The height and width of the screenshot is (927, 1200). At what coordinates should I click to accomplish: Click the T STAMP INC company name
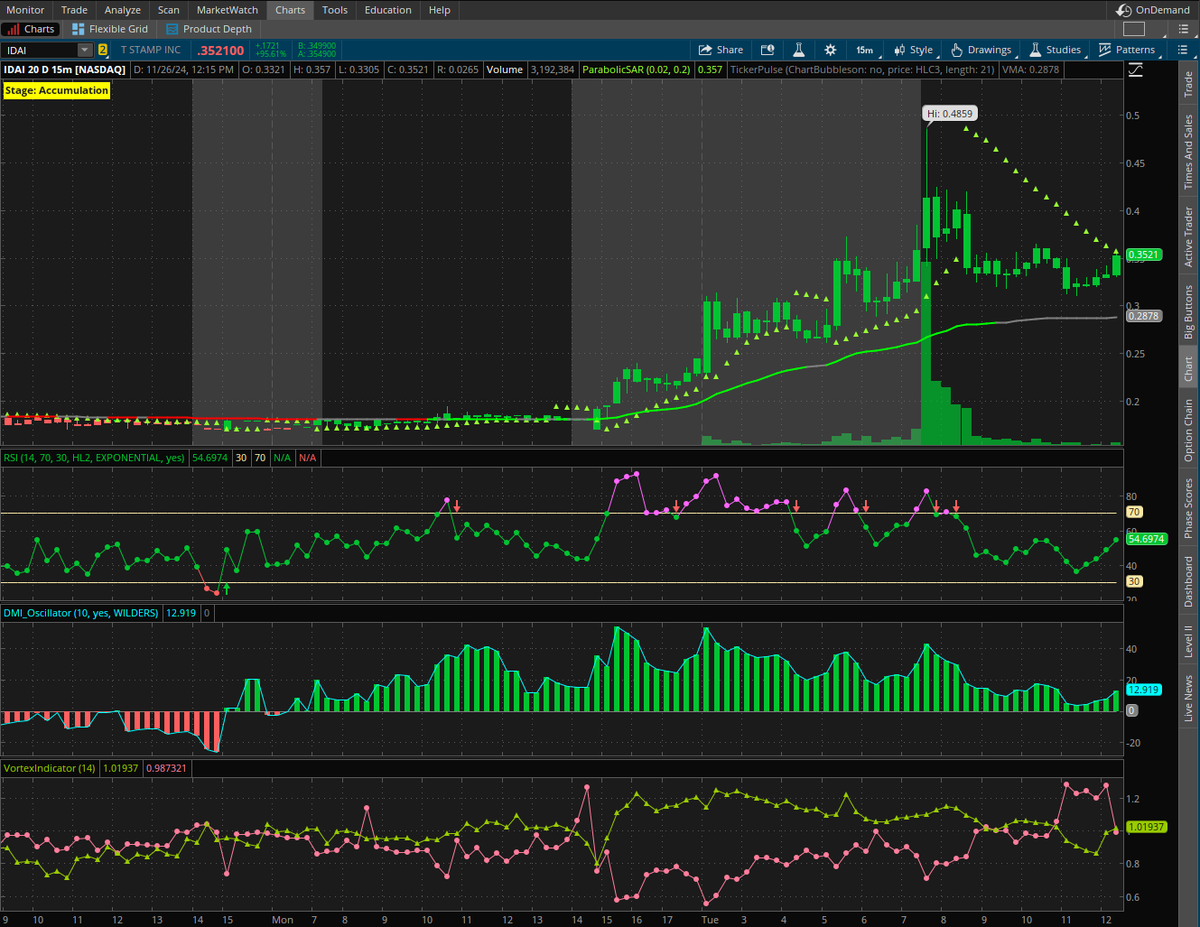tap(151, 50)
